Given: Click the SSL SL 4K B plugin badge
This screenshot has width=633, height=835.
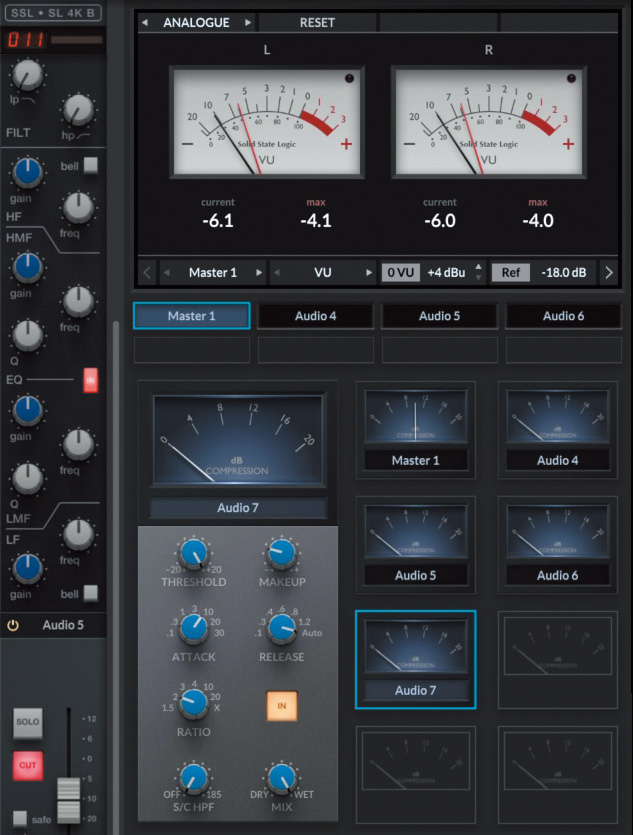Looking at the screenshot, I should (x=53, y=12).
